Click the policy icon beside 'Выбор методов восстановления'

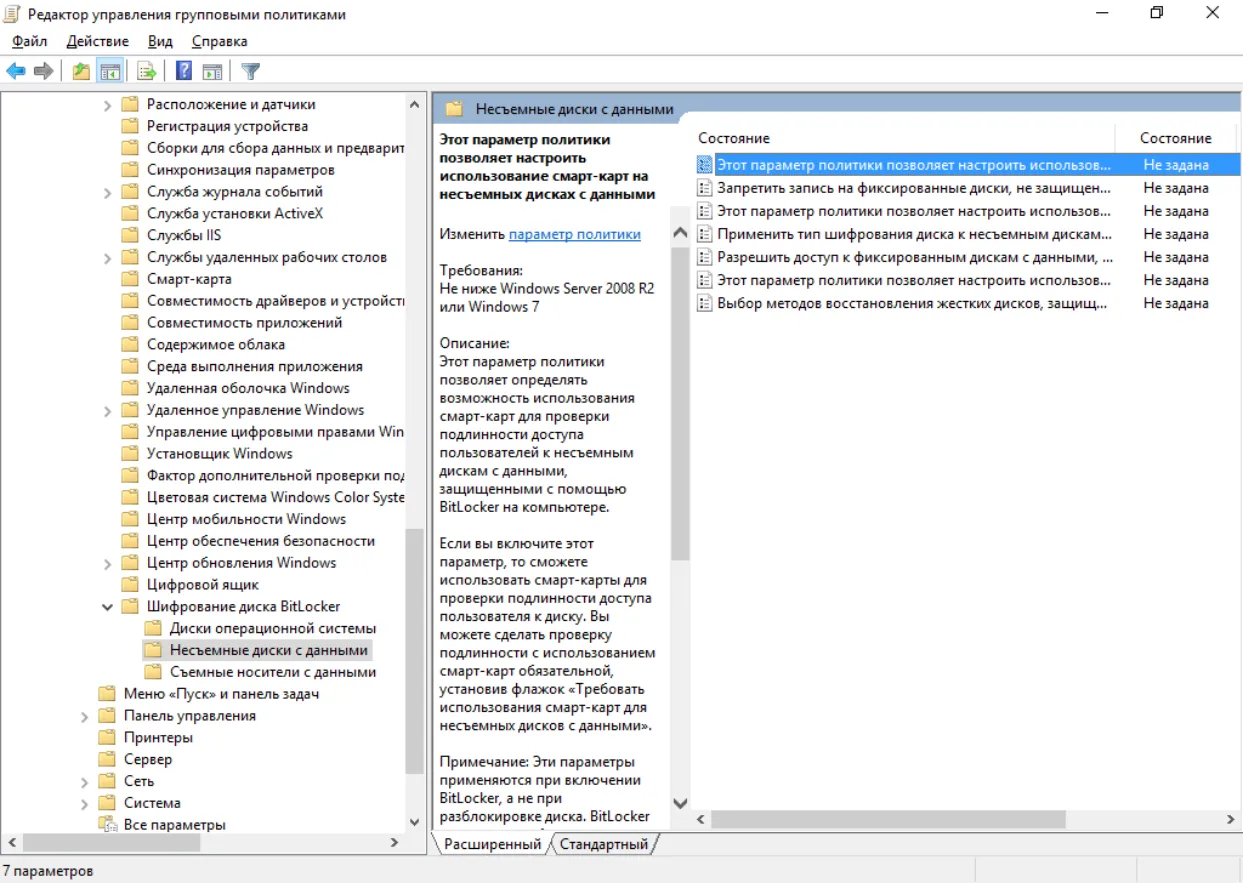point(705,303)
